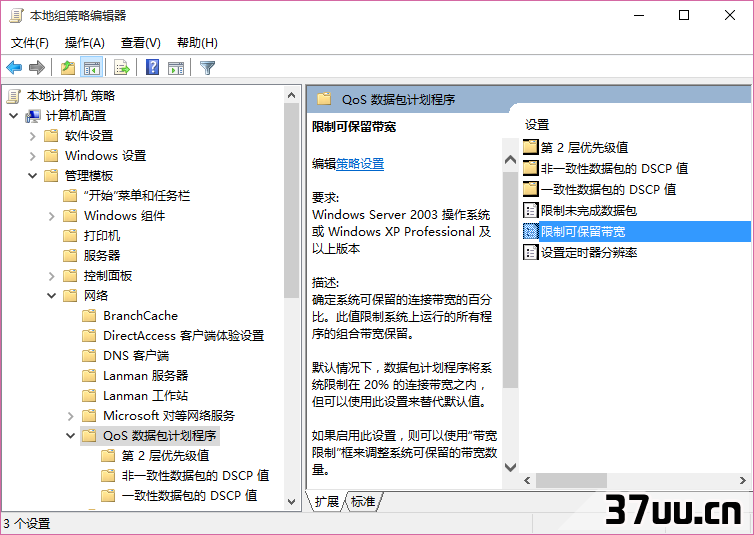Expand the Windows 组件 node
754x535 pixels.
[x=51, y=216]
